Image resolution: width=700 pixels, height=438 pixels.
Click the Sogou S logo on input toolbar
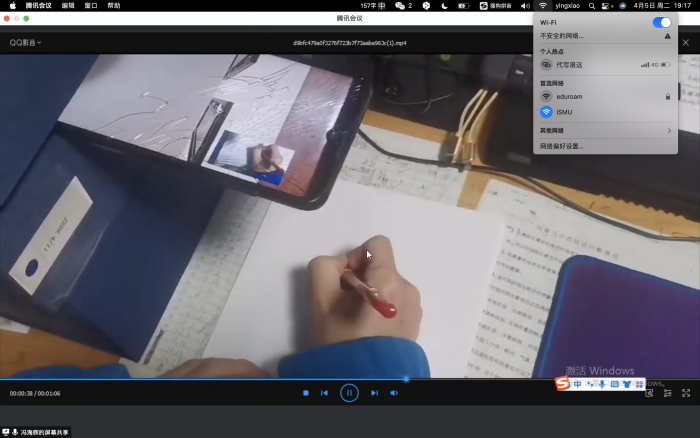[x=562, y=383]
